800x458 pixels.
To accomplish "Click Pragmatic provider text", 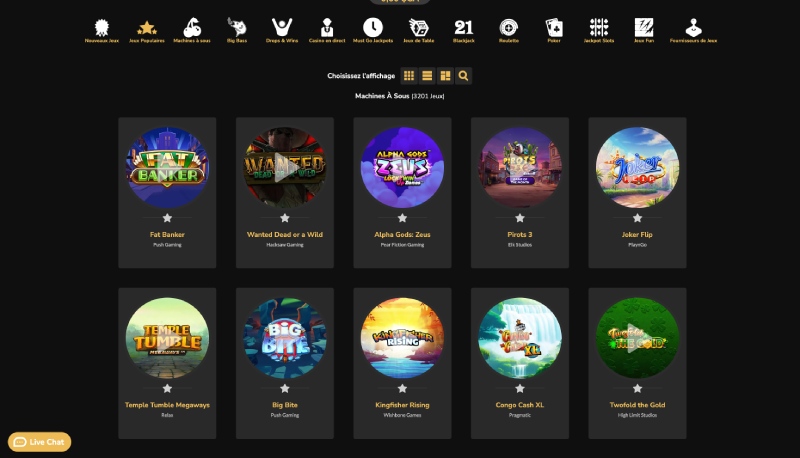I will coord(520,415).
